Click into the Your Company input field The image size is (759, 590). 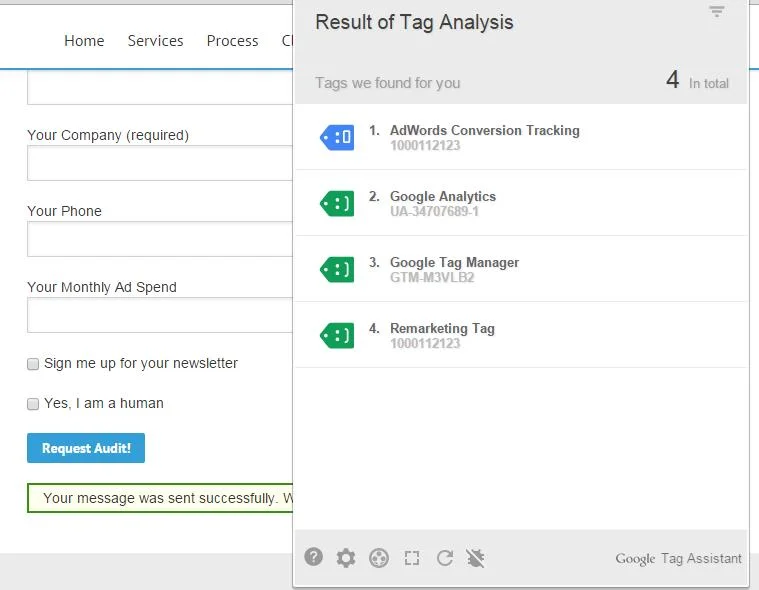pyautogui.click(x=160, y=164)
